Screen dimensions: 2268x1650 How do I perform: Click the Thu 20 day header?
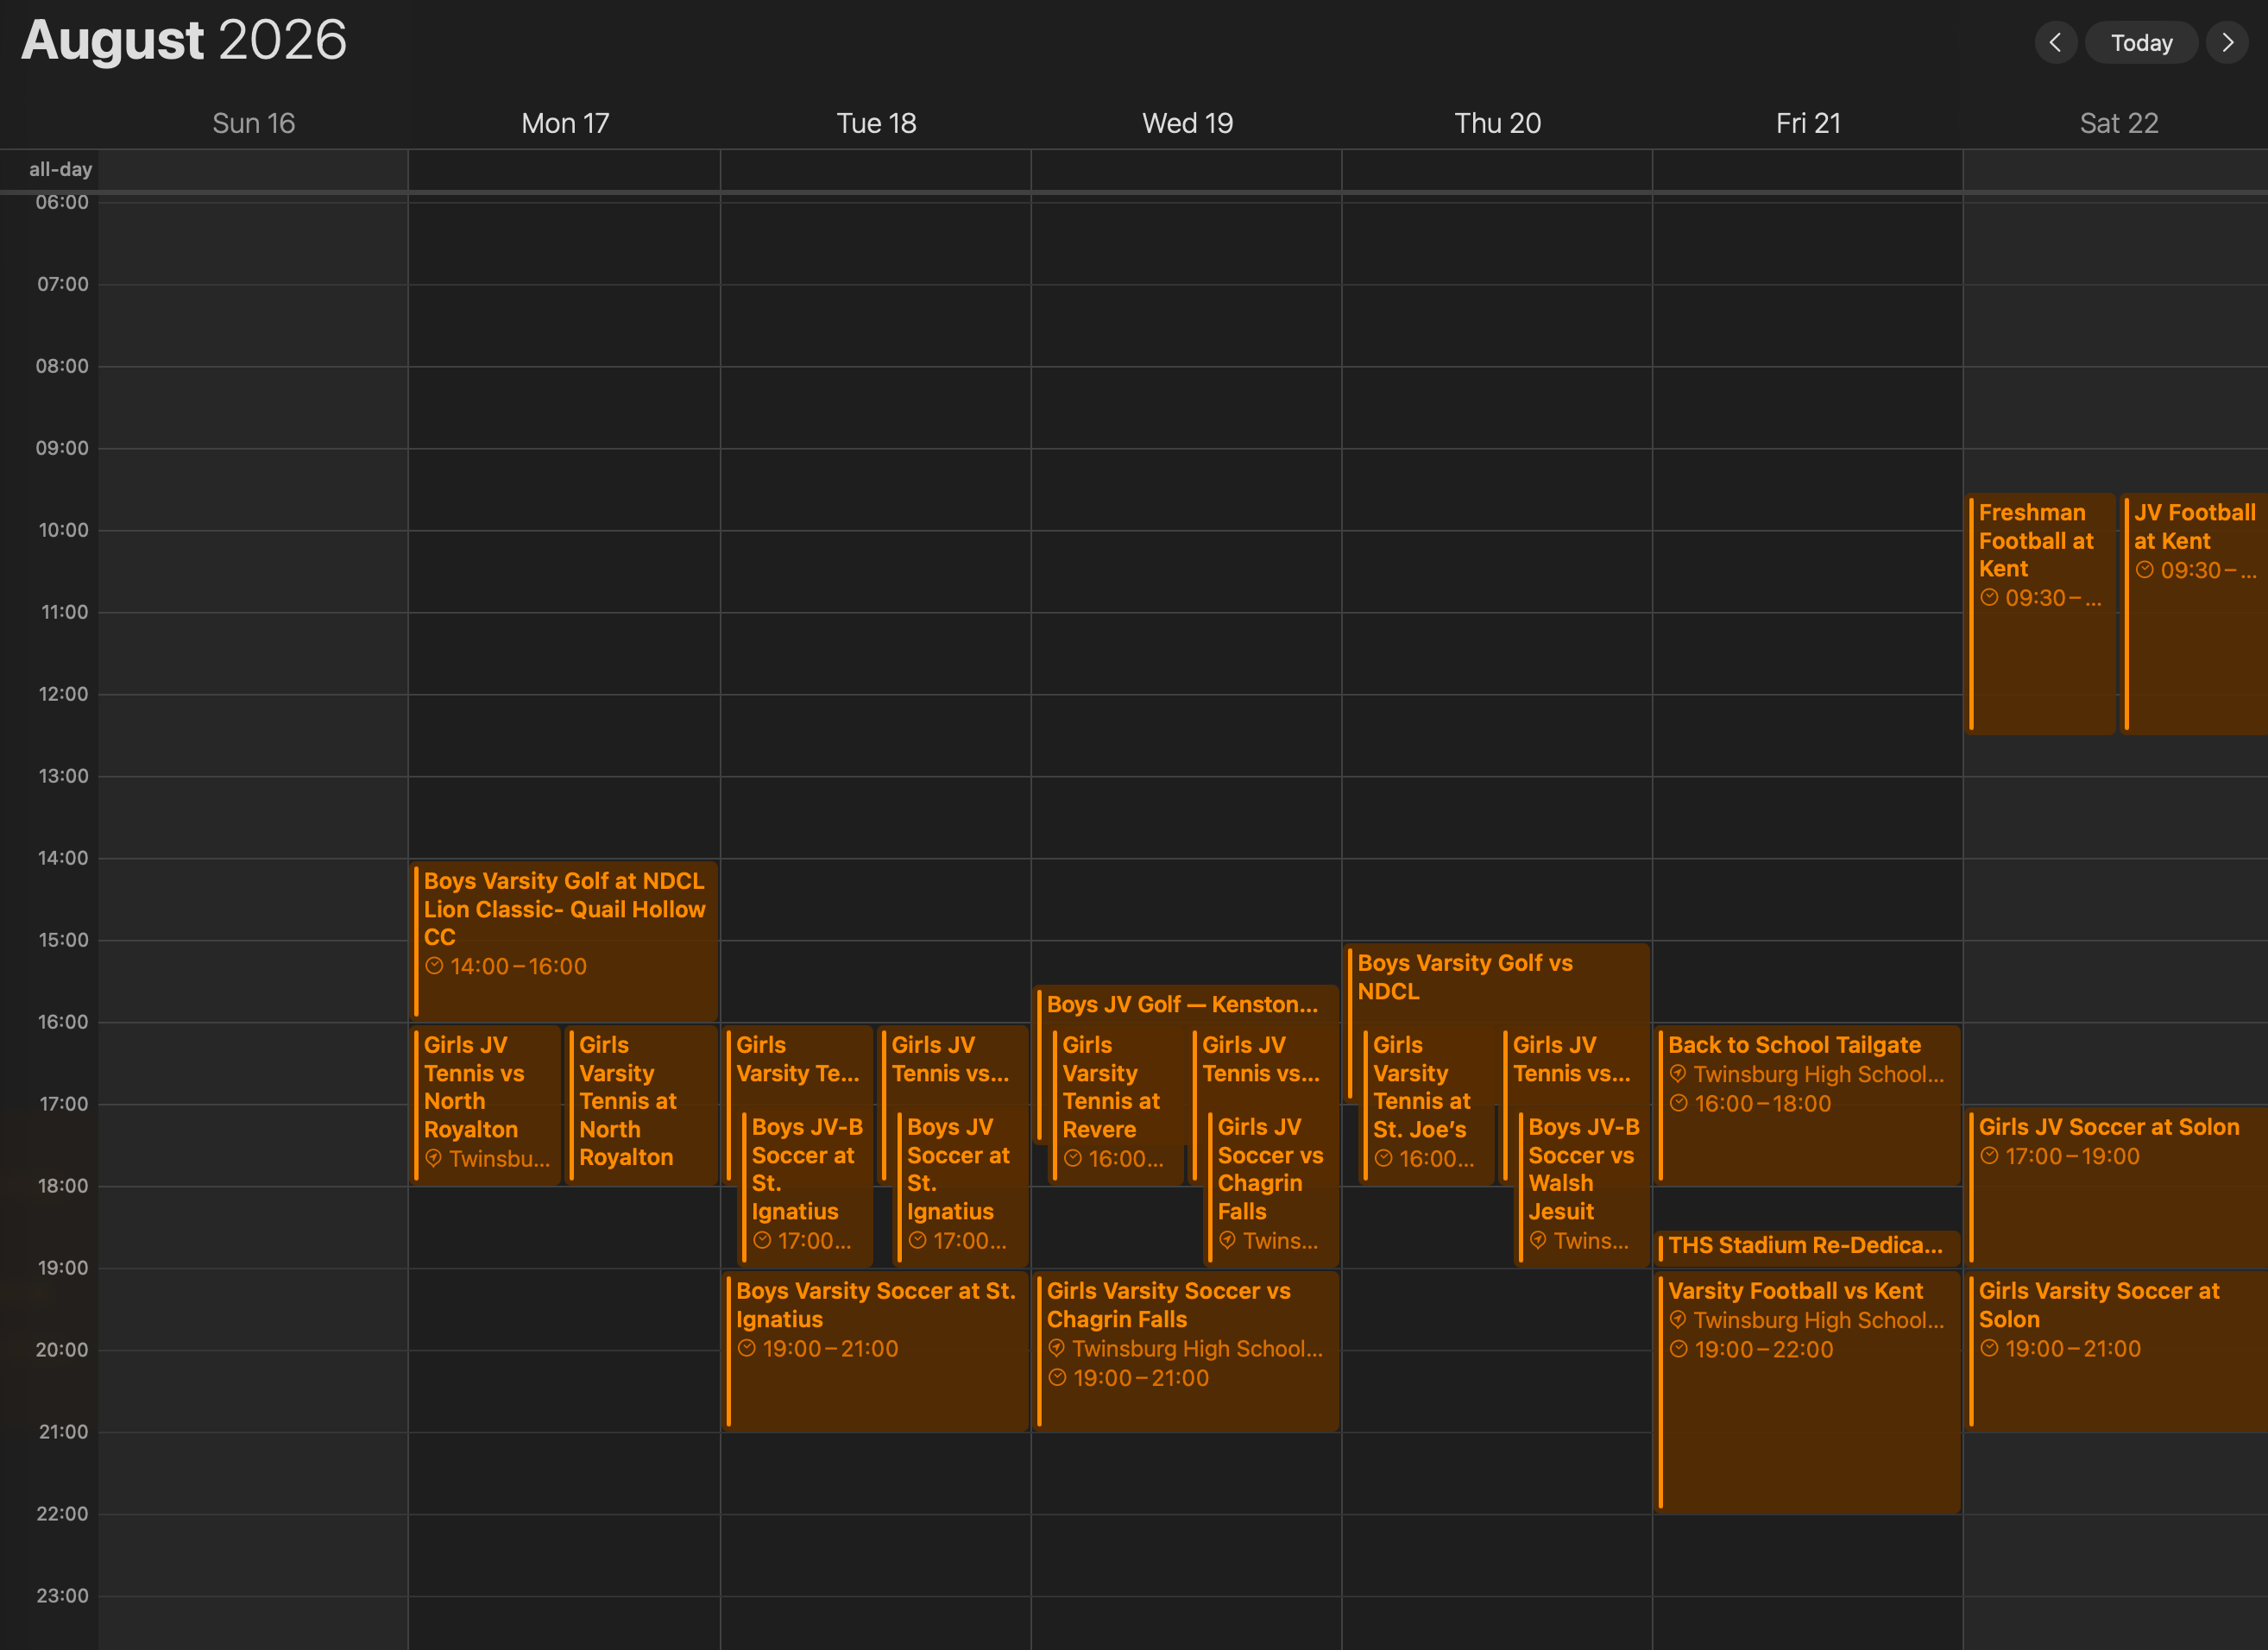pyautogui.click(x=1497, y=123)
